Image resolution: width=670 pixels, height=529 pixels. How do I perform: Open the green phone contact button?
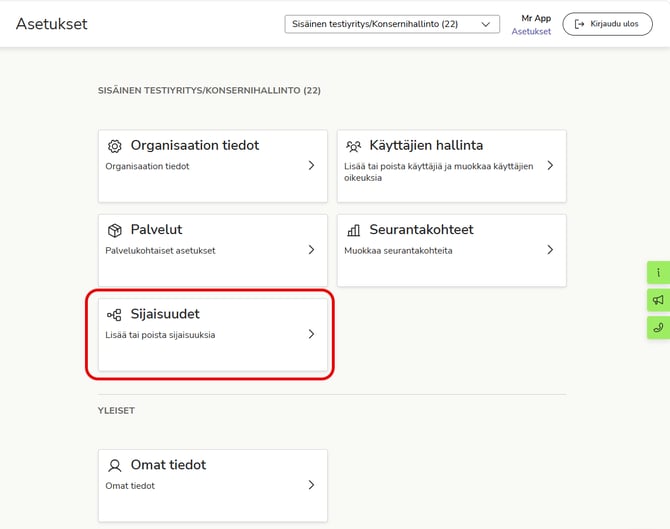[x=658, y=328]
